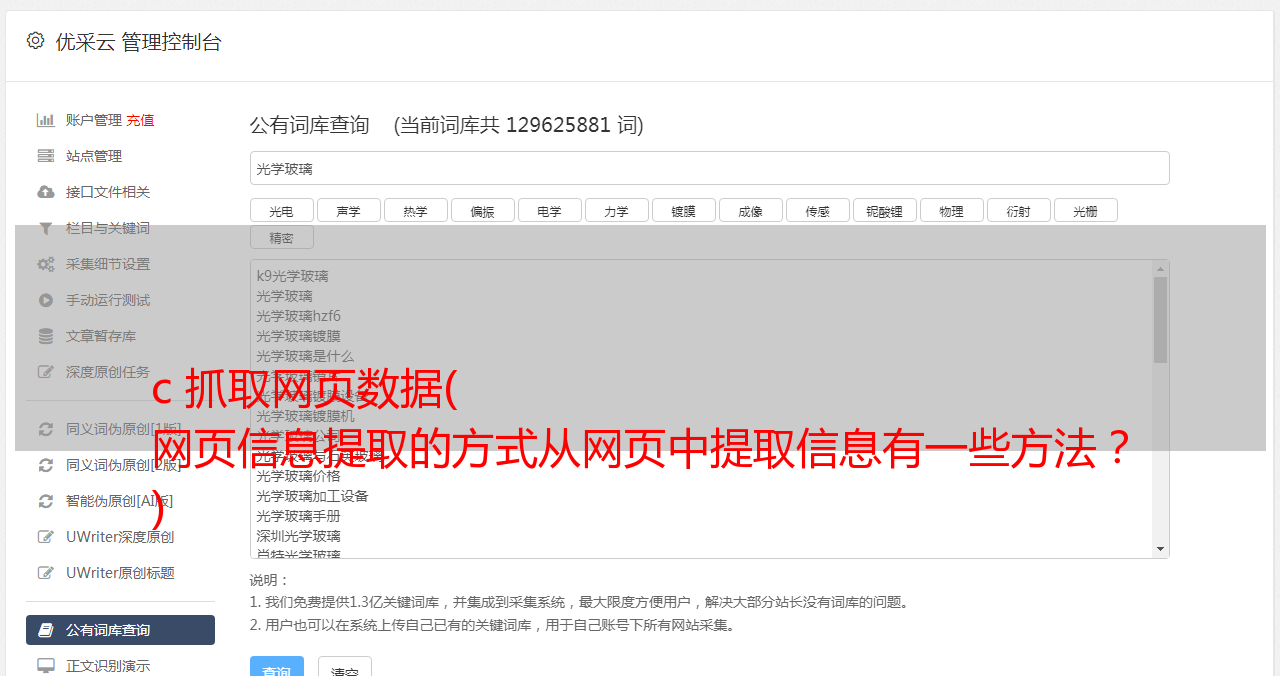Click the database icon for 文章暂存库
The height and width of the screenshot is (676, 1280).
(46, 336)
